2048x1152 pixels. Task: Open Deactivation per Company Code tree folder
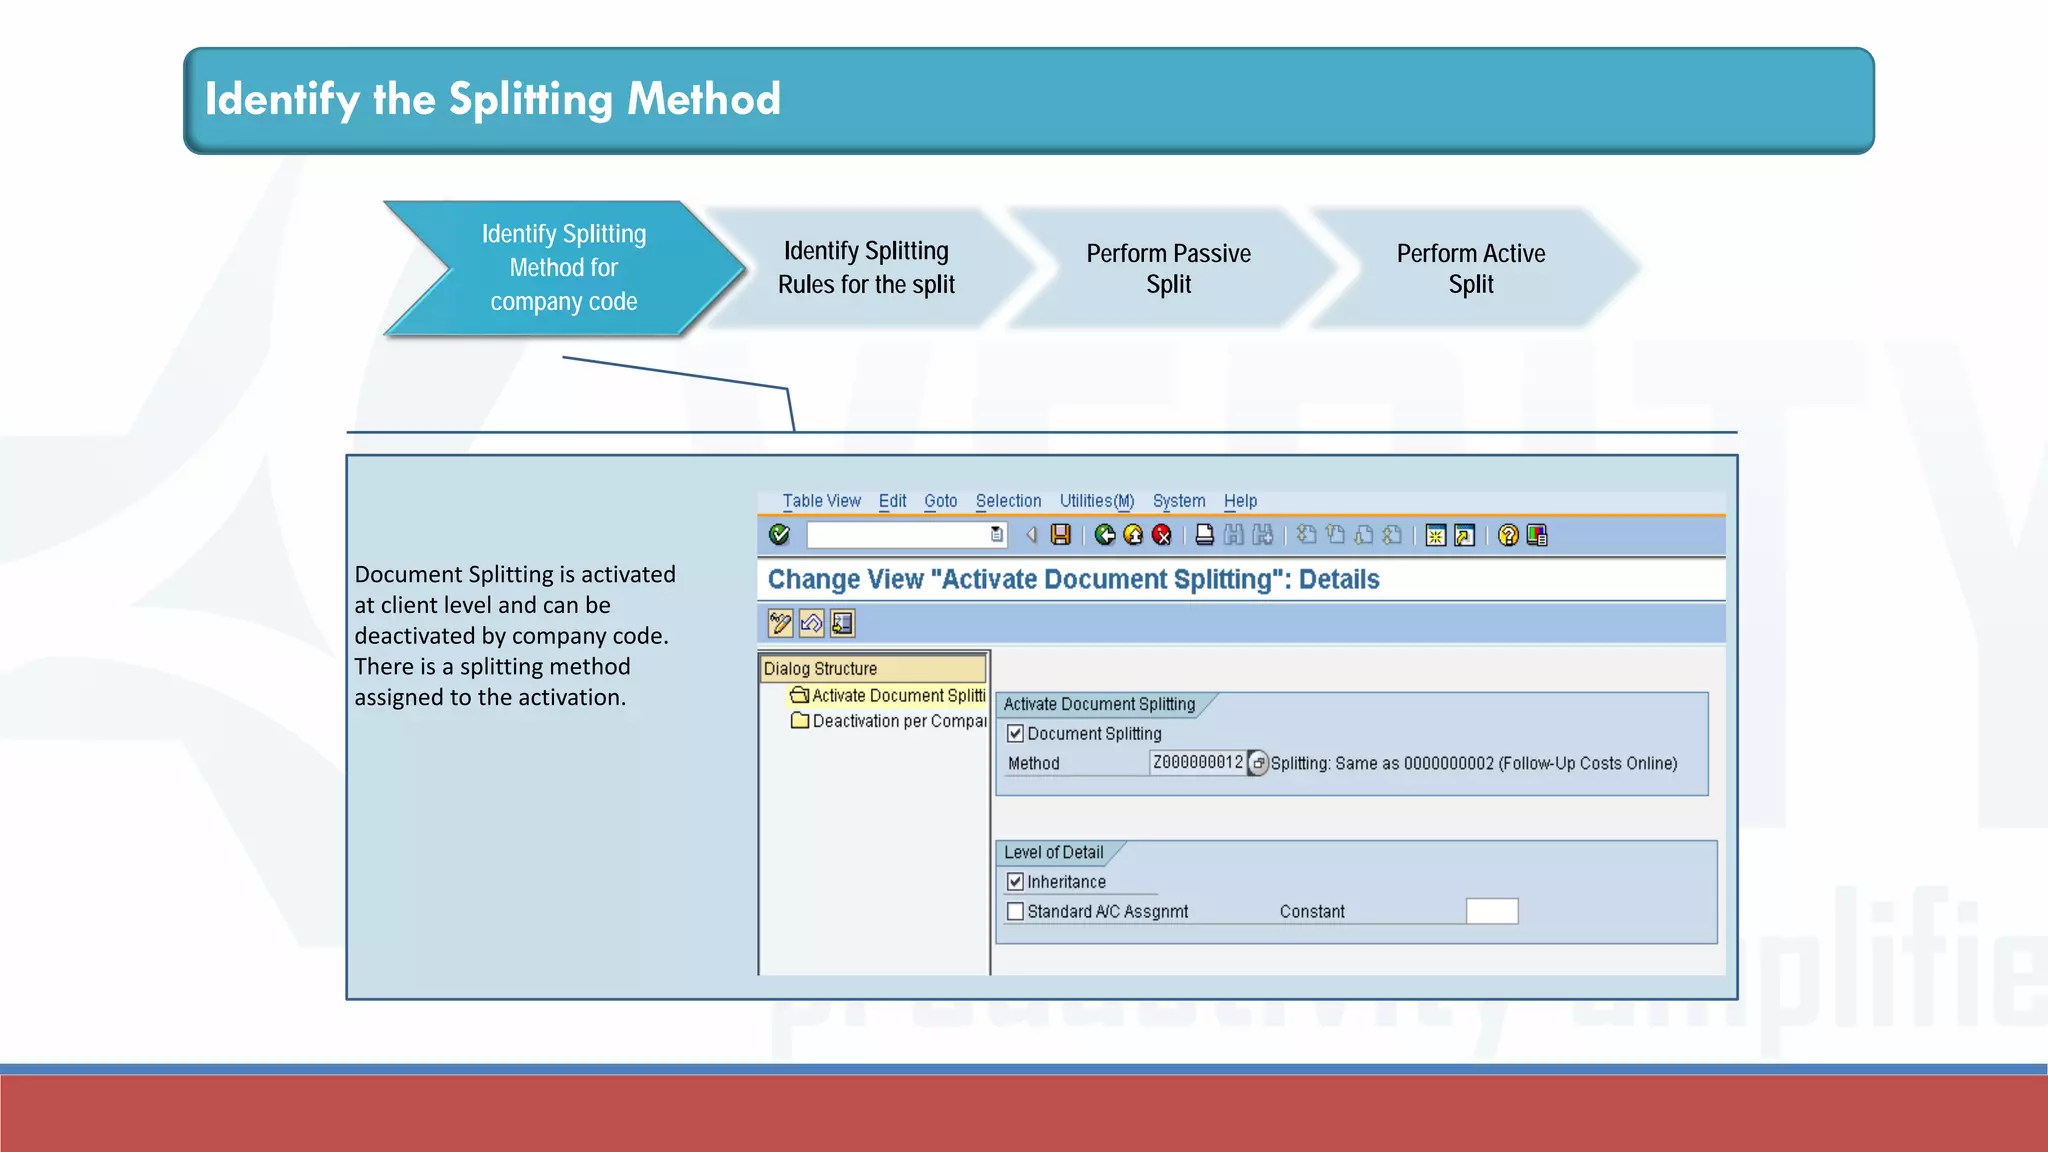[x=889, y=721]
